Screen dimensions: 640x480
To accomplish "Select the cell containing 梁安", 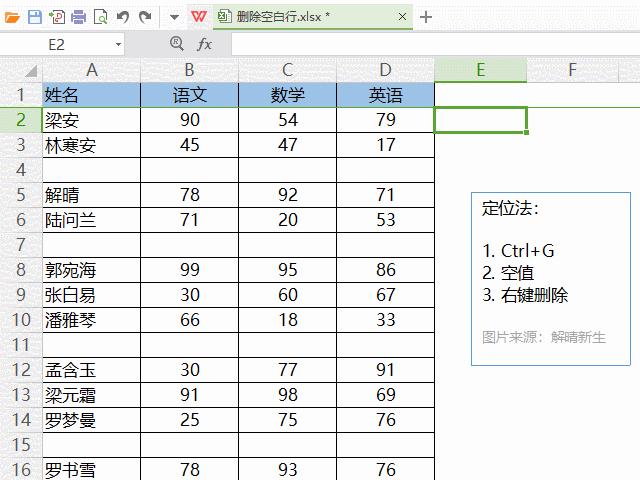I will click(91, 120).
